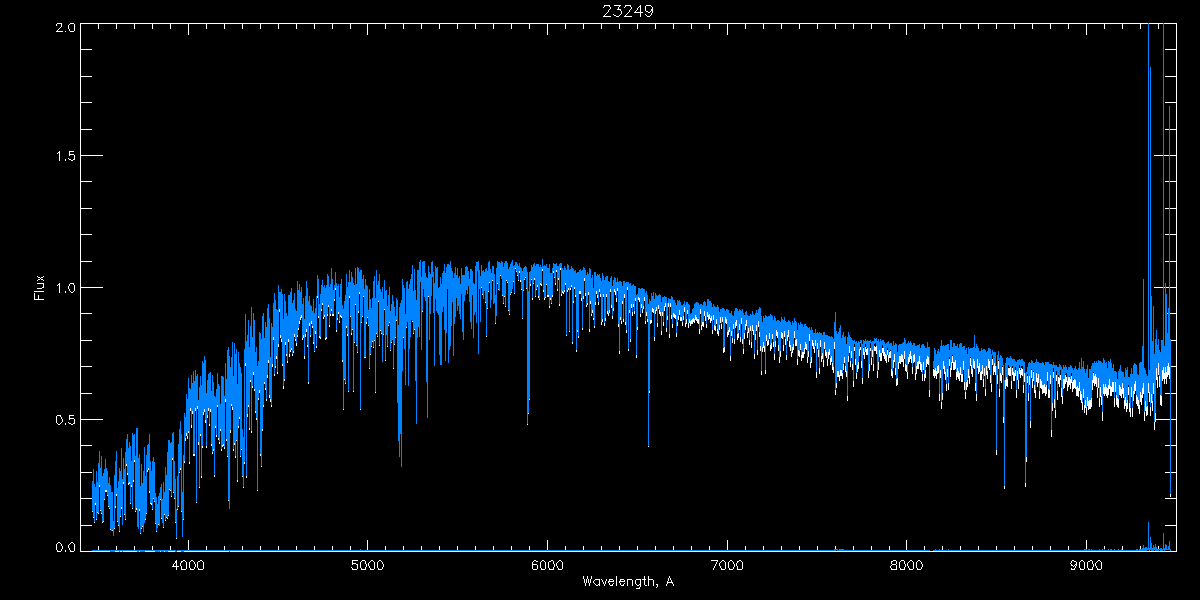Select the 5000 wavelength tick label
The image size is (1200, 600).
(368, 564)
